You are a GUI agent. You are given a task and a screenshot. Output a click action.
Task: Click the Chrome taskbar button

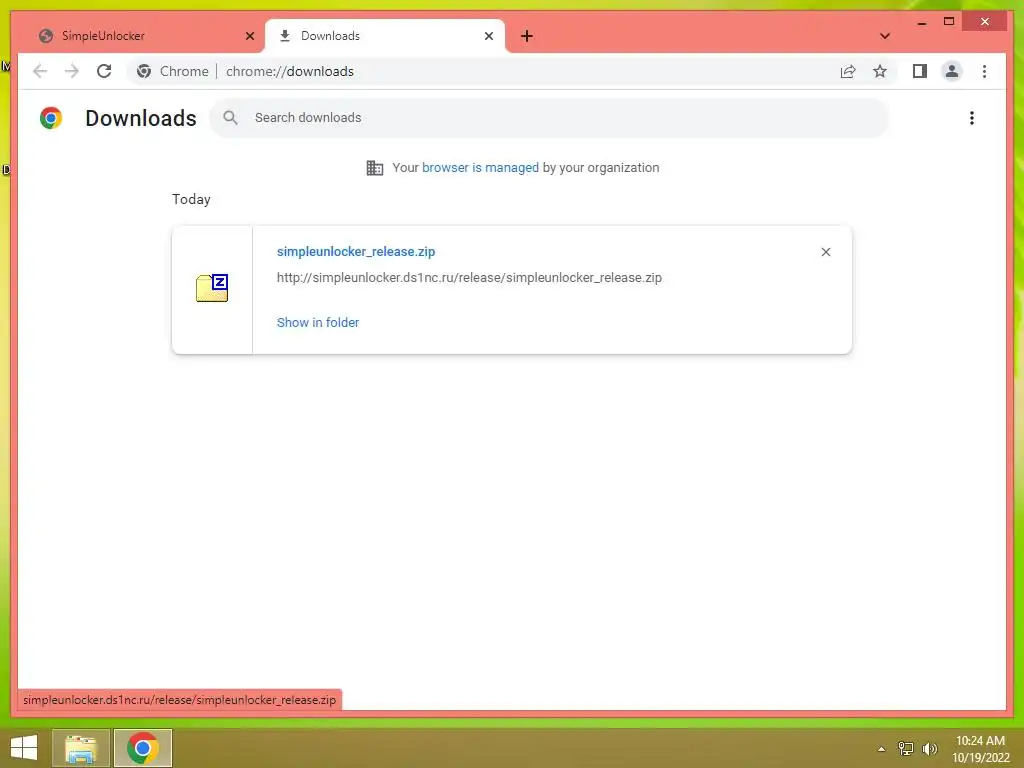[x=142, y=748]
